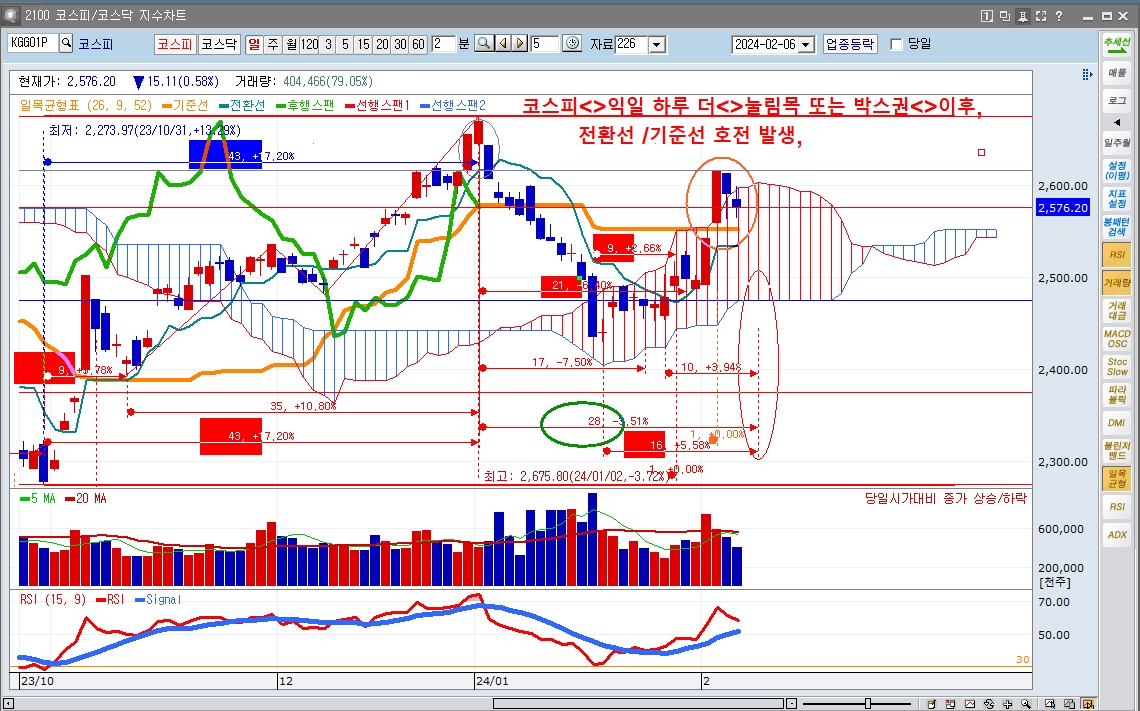Viewport: 1140px width, 711px height.
Task: Select the 3-minute interval button
Action: pos(328,44)
